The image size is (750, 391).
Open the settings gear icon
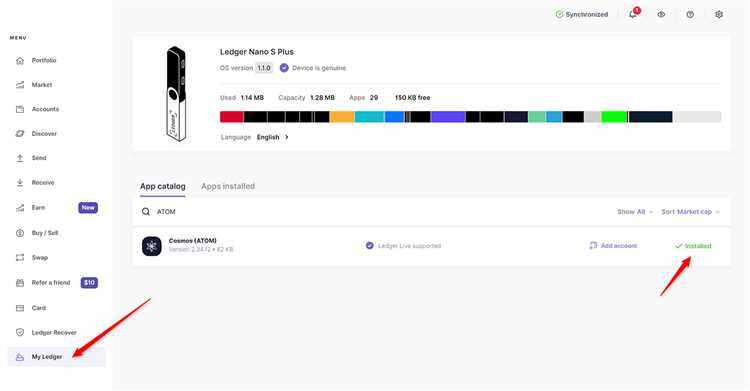pos(718,14)
